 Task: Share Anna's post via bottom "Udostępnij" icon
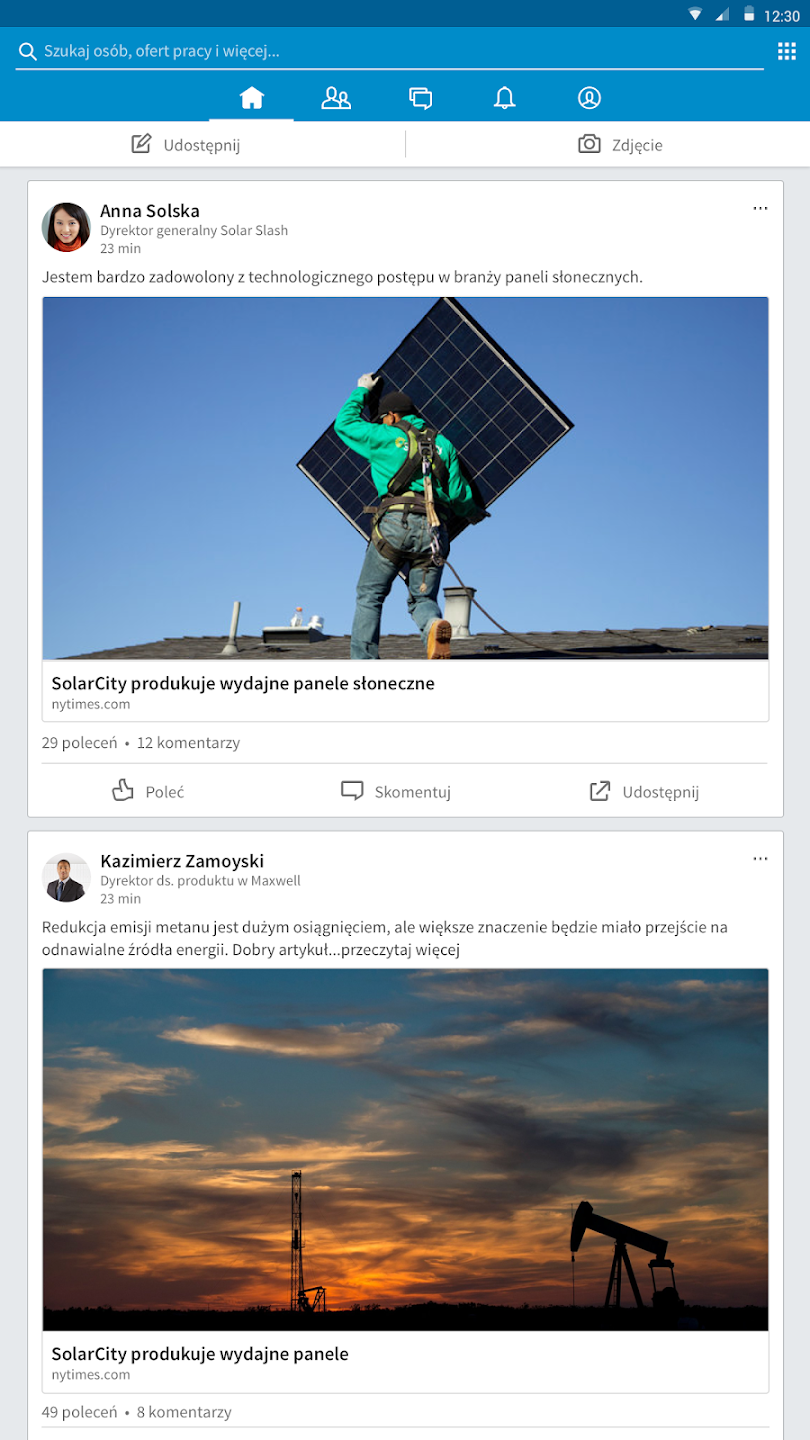point(644,792)
